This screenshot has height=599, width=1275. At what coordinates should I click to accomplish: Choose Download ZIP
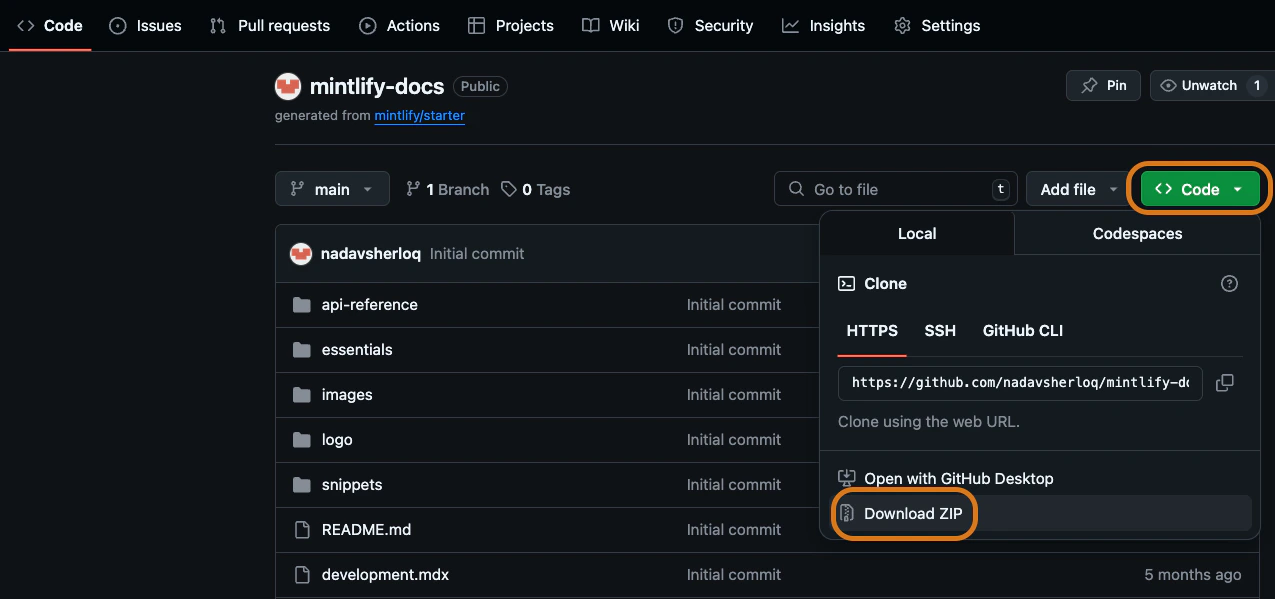click(1041, 514)
